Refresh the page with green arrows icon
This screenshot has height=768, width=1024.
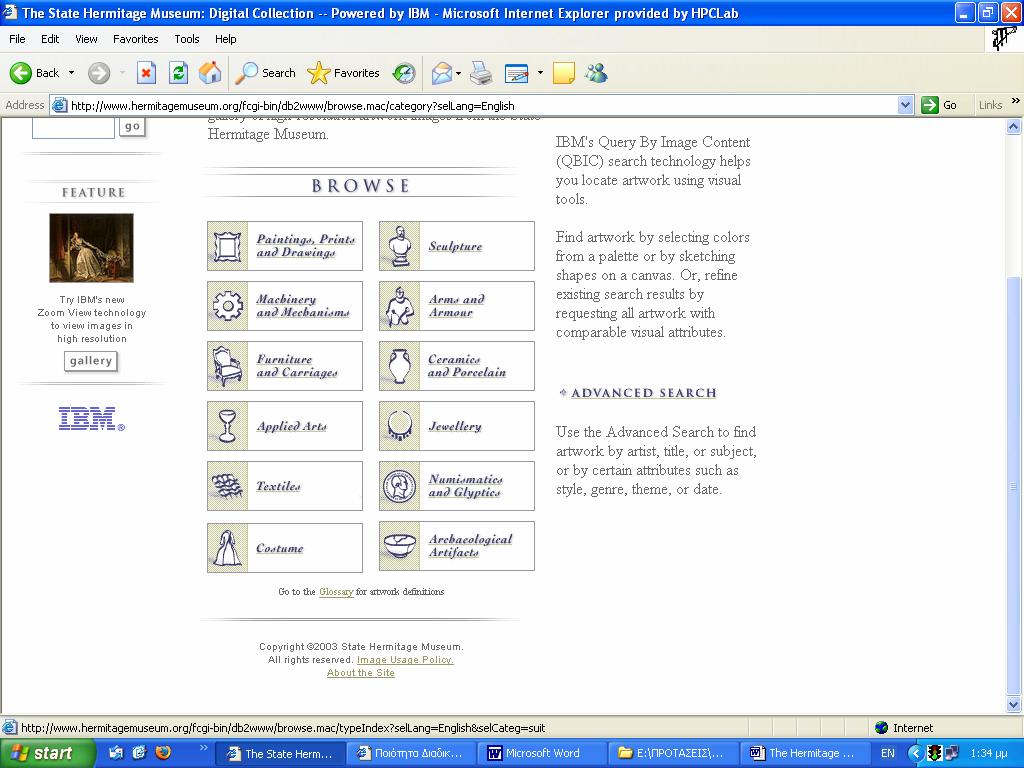[178, 72]
